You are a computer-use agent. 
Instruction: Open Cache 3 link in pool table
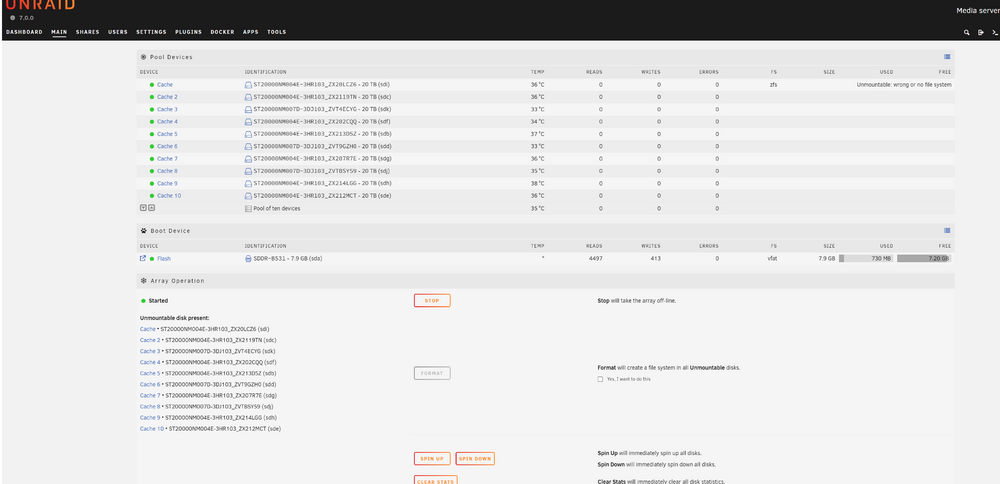(x=167, y=110)
